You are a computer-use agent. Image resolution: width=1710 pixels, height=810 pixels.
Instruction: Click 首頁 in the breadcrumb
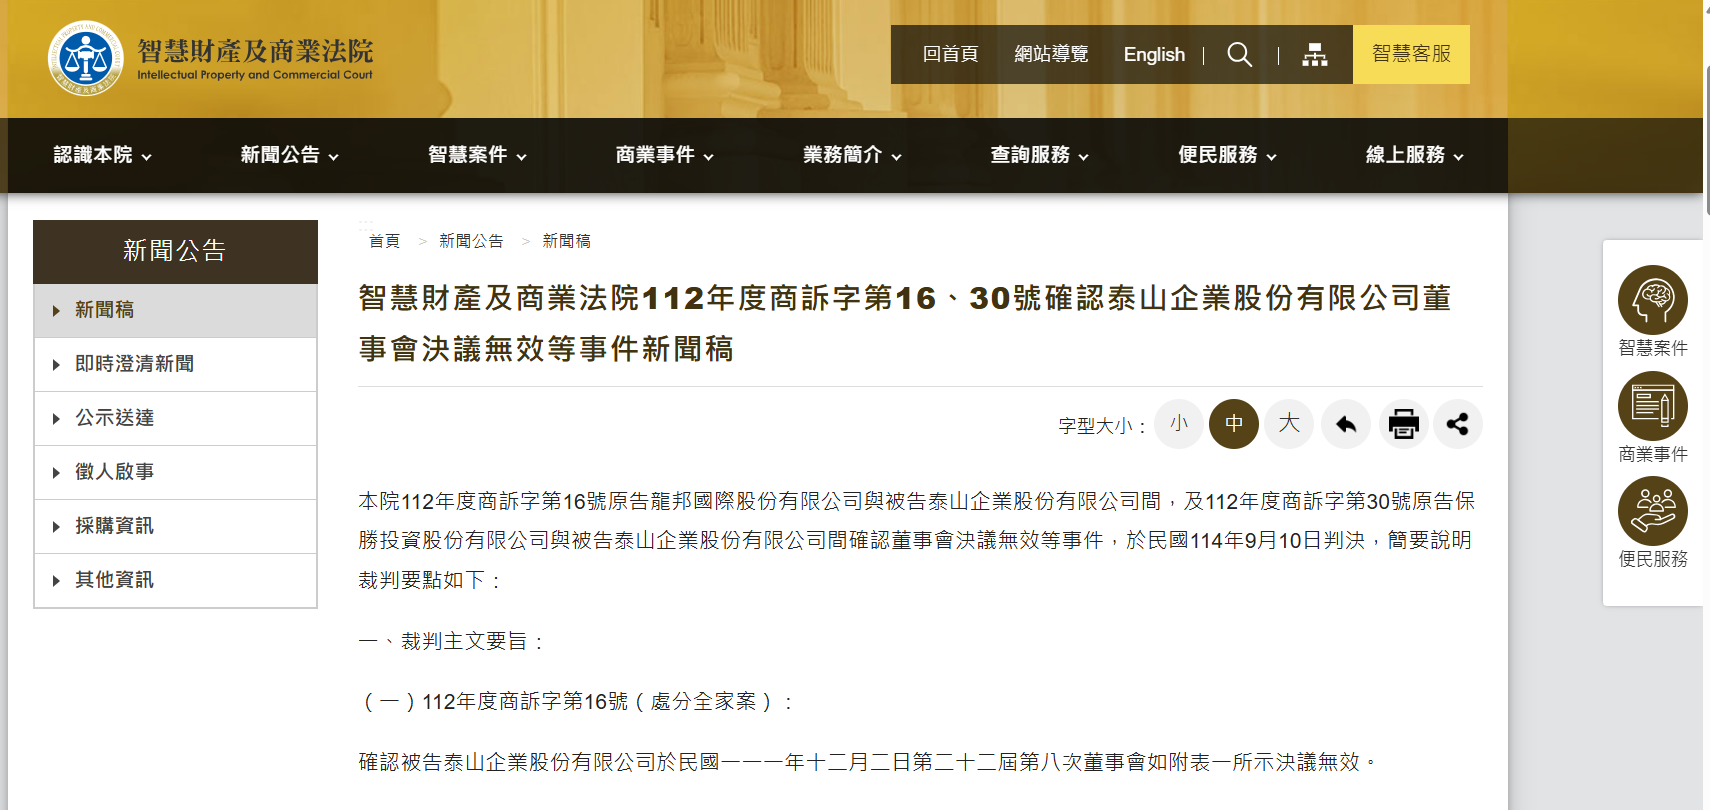[384, 241]
